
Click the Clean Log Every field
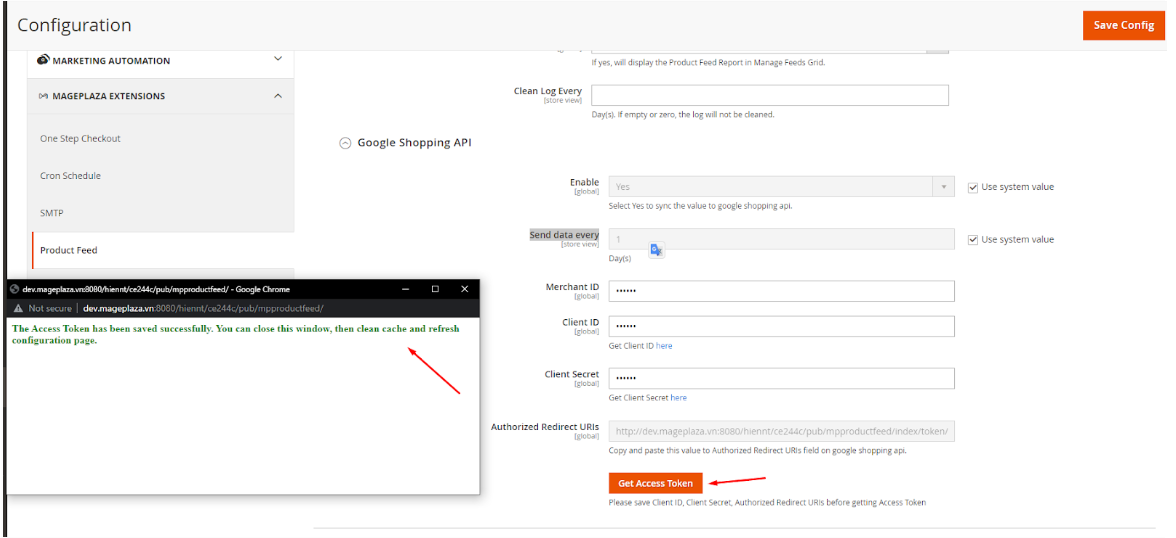[769, 95]
